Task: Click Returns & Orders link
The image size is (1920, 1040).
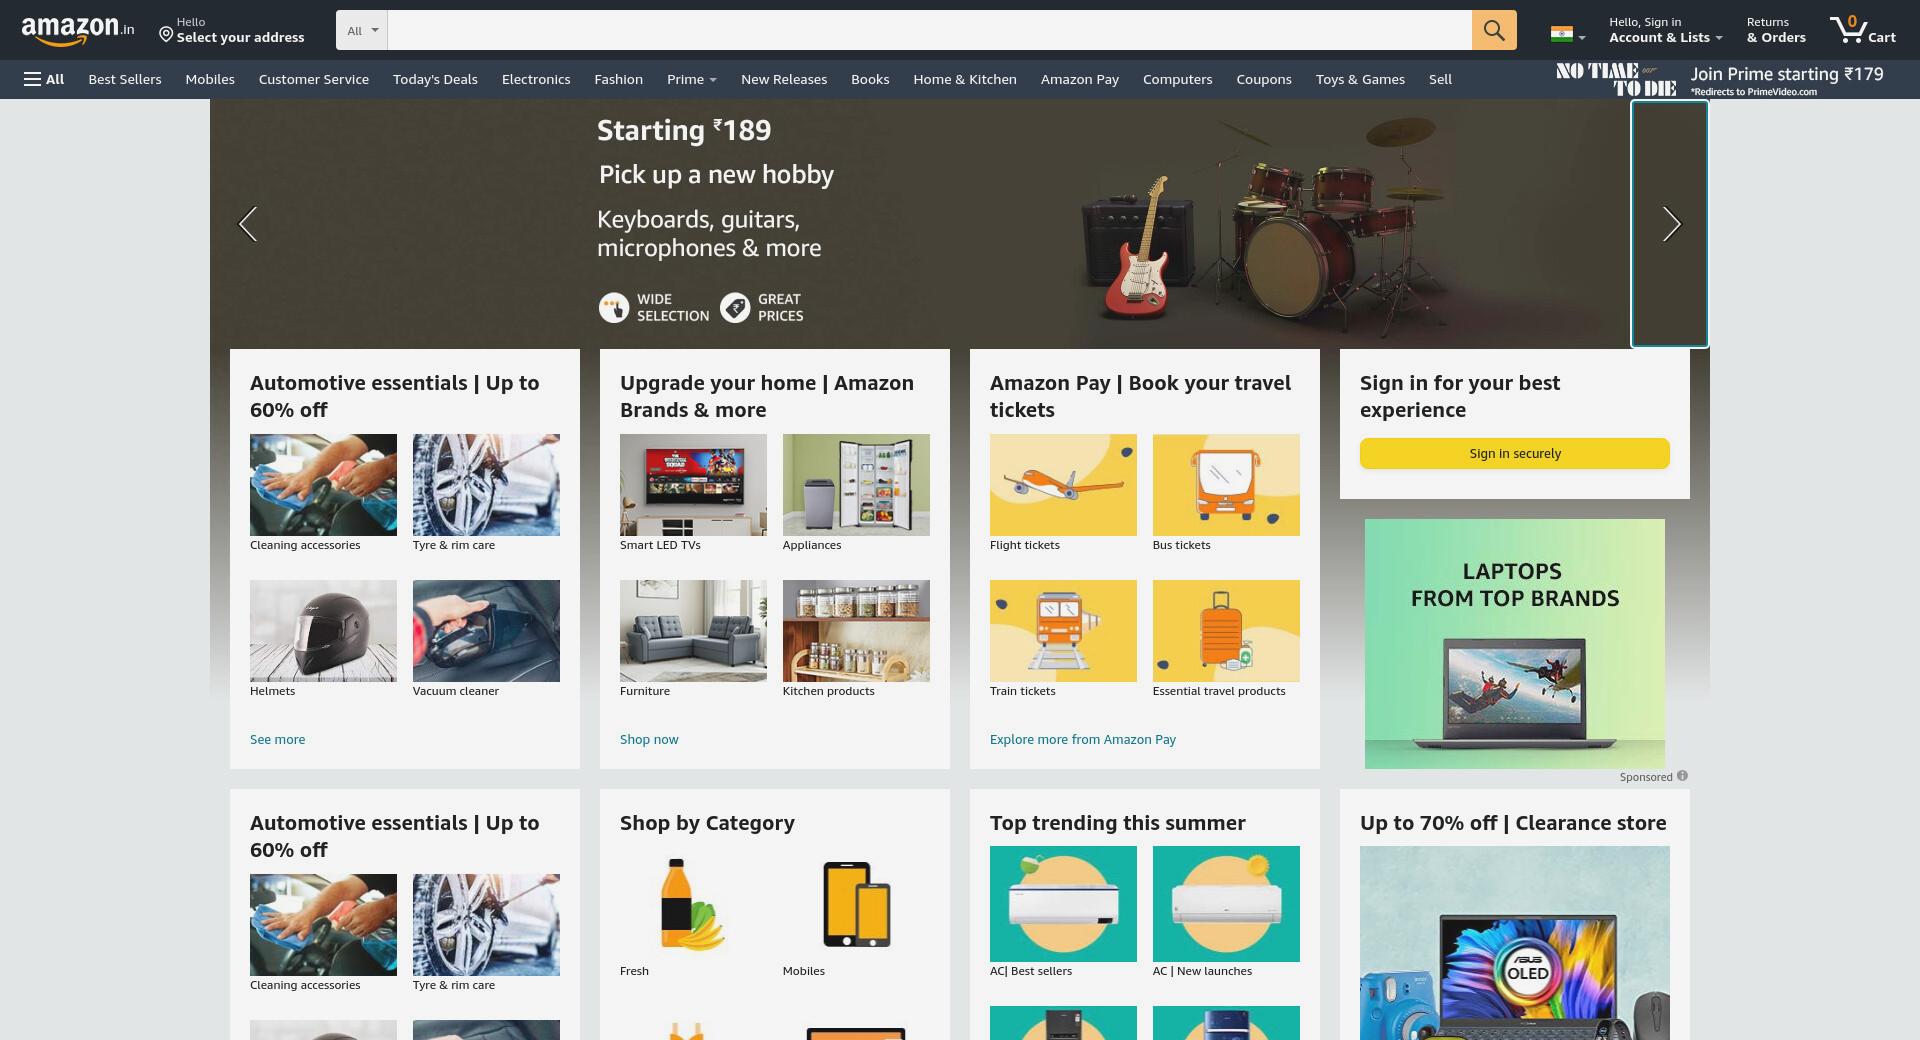Action: pos(1776,30)
